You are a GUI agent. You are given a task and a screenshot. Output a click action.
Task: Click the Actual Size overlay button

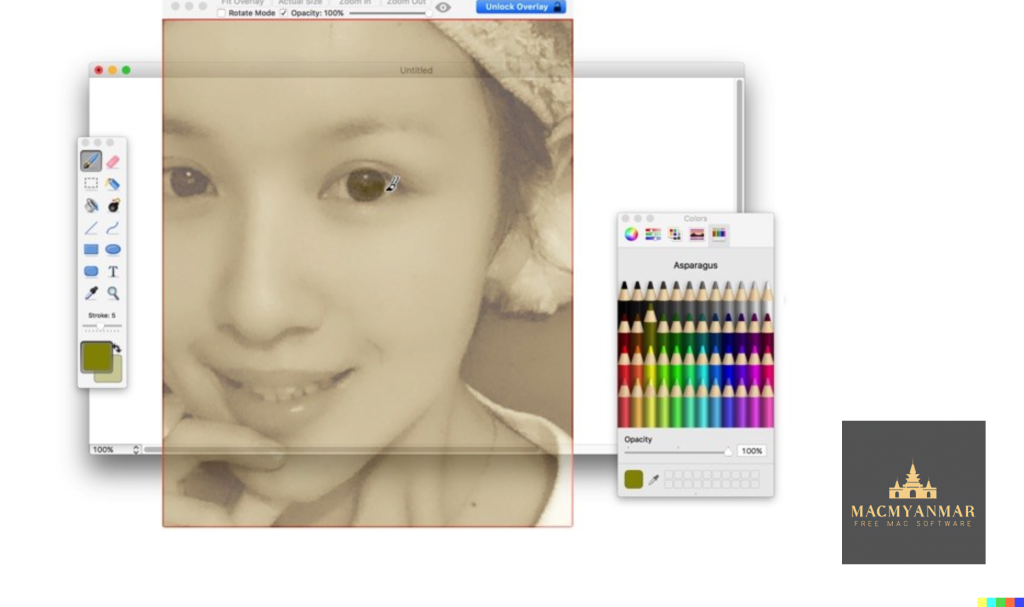click(300, 3)
